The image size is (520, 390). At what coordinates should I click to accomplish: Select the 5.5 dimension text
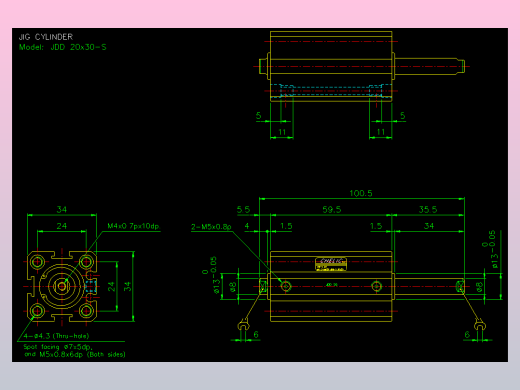[x=243, y=210]
